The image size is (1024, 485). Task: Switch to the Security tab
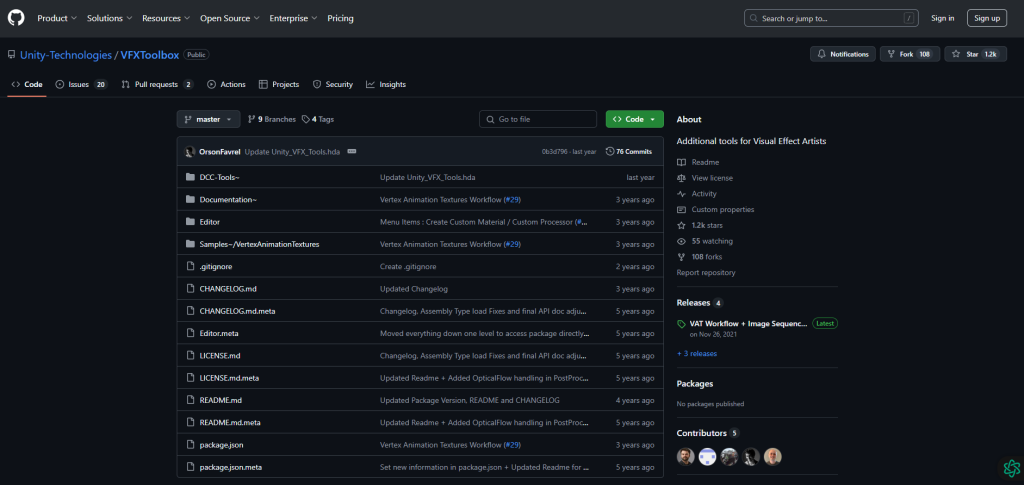click(333, 84)
